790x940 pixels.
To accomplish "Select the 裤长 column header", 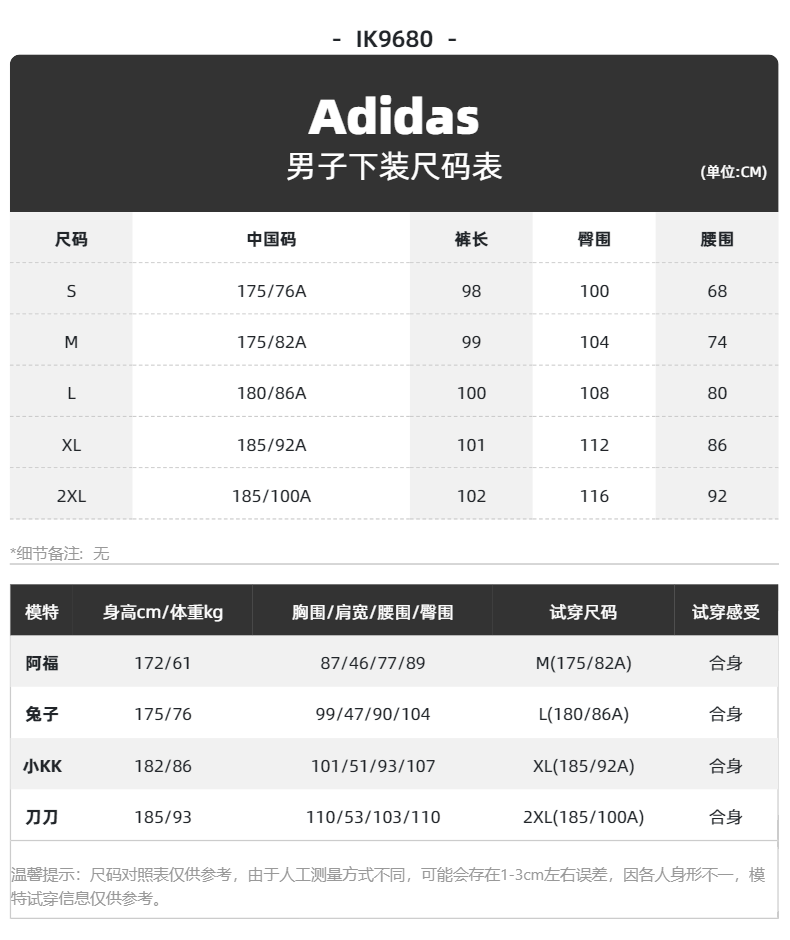I will point(471,239).
